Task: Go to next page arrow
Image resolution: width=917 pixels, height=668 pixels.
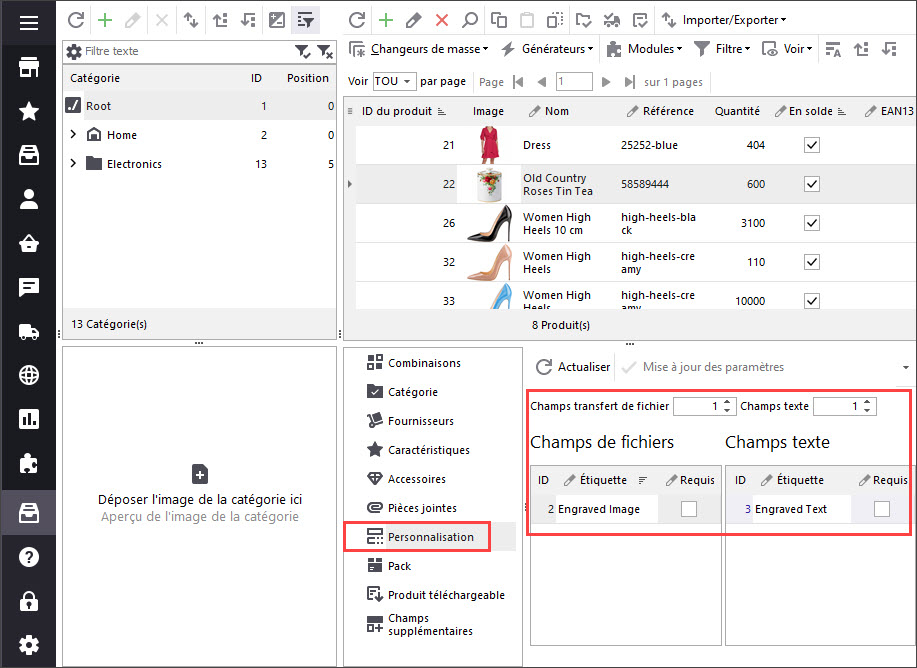Action: [606, 82]
